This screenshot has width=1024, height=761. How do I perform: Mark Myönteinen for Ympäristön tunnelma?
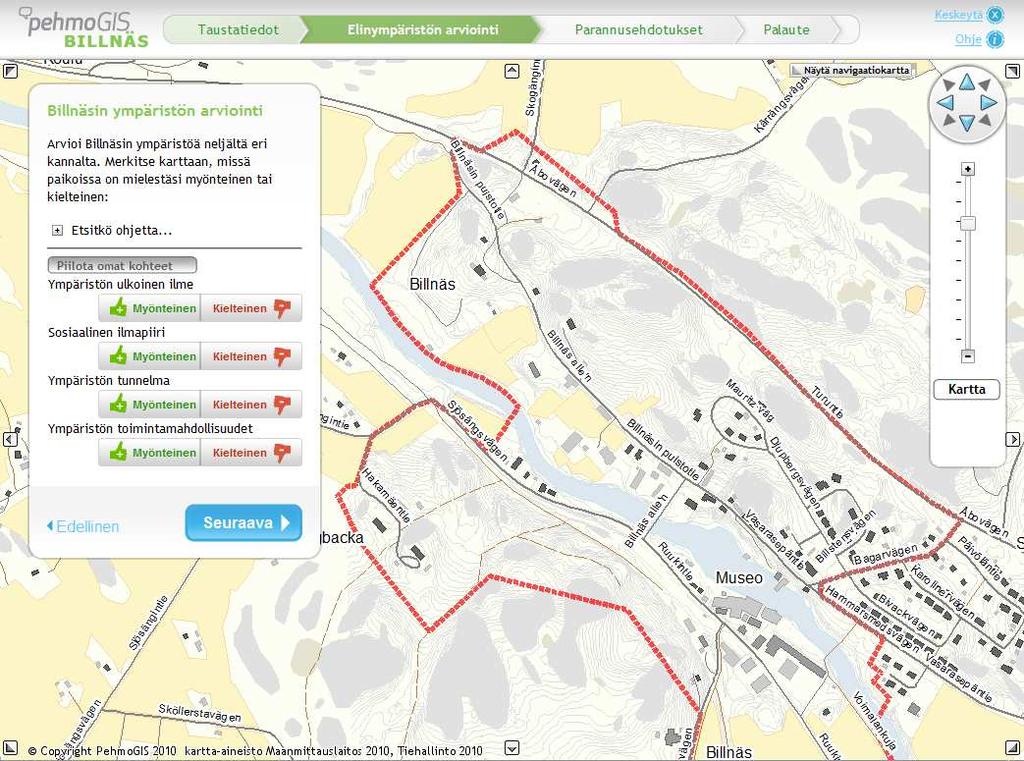coord(150,404)
